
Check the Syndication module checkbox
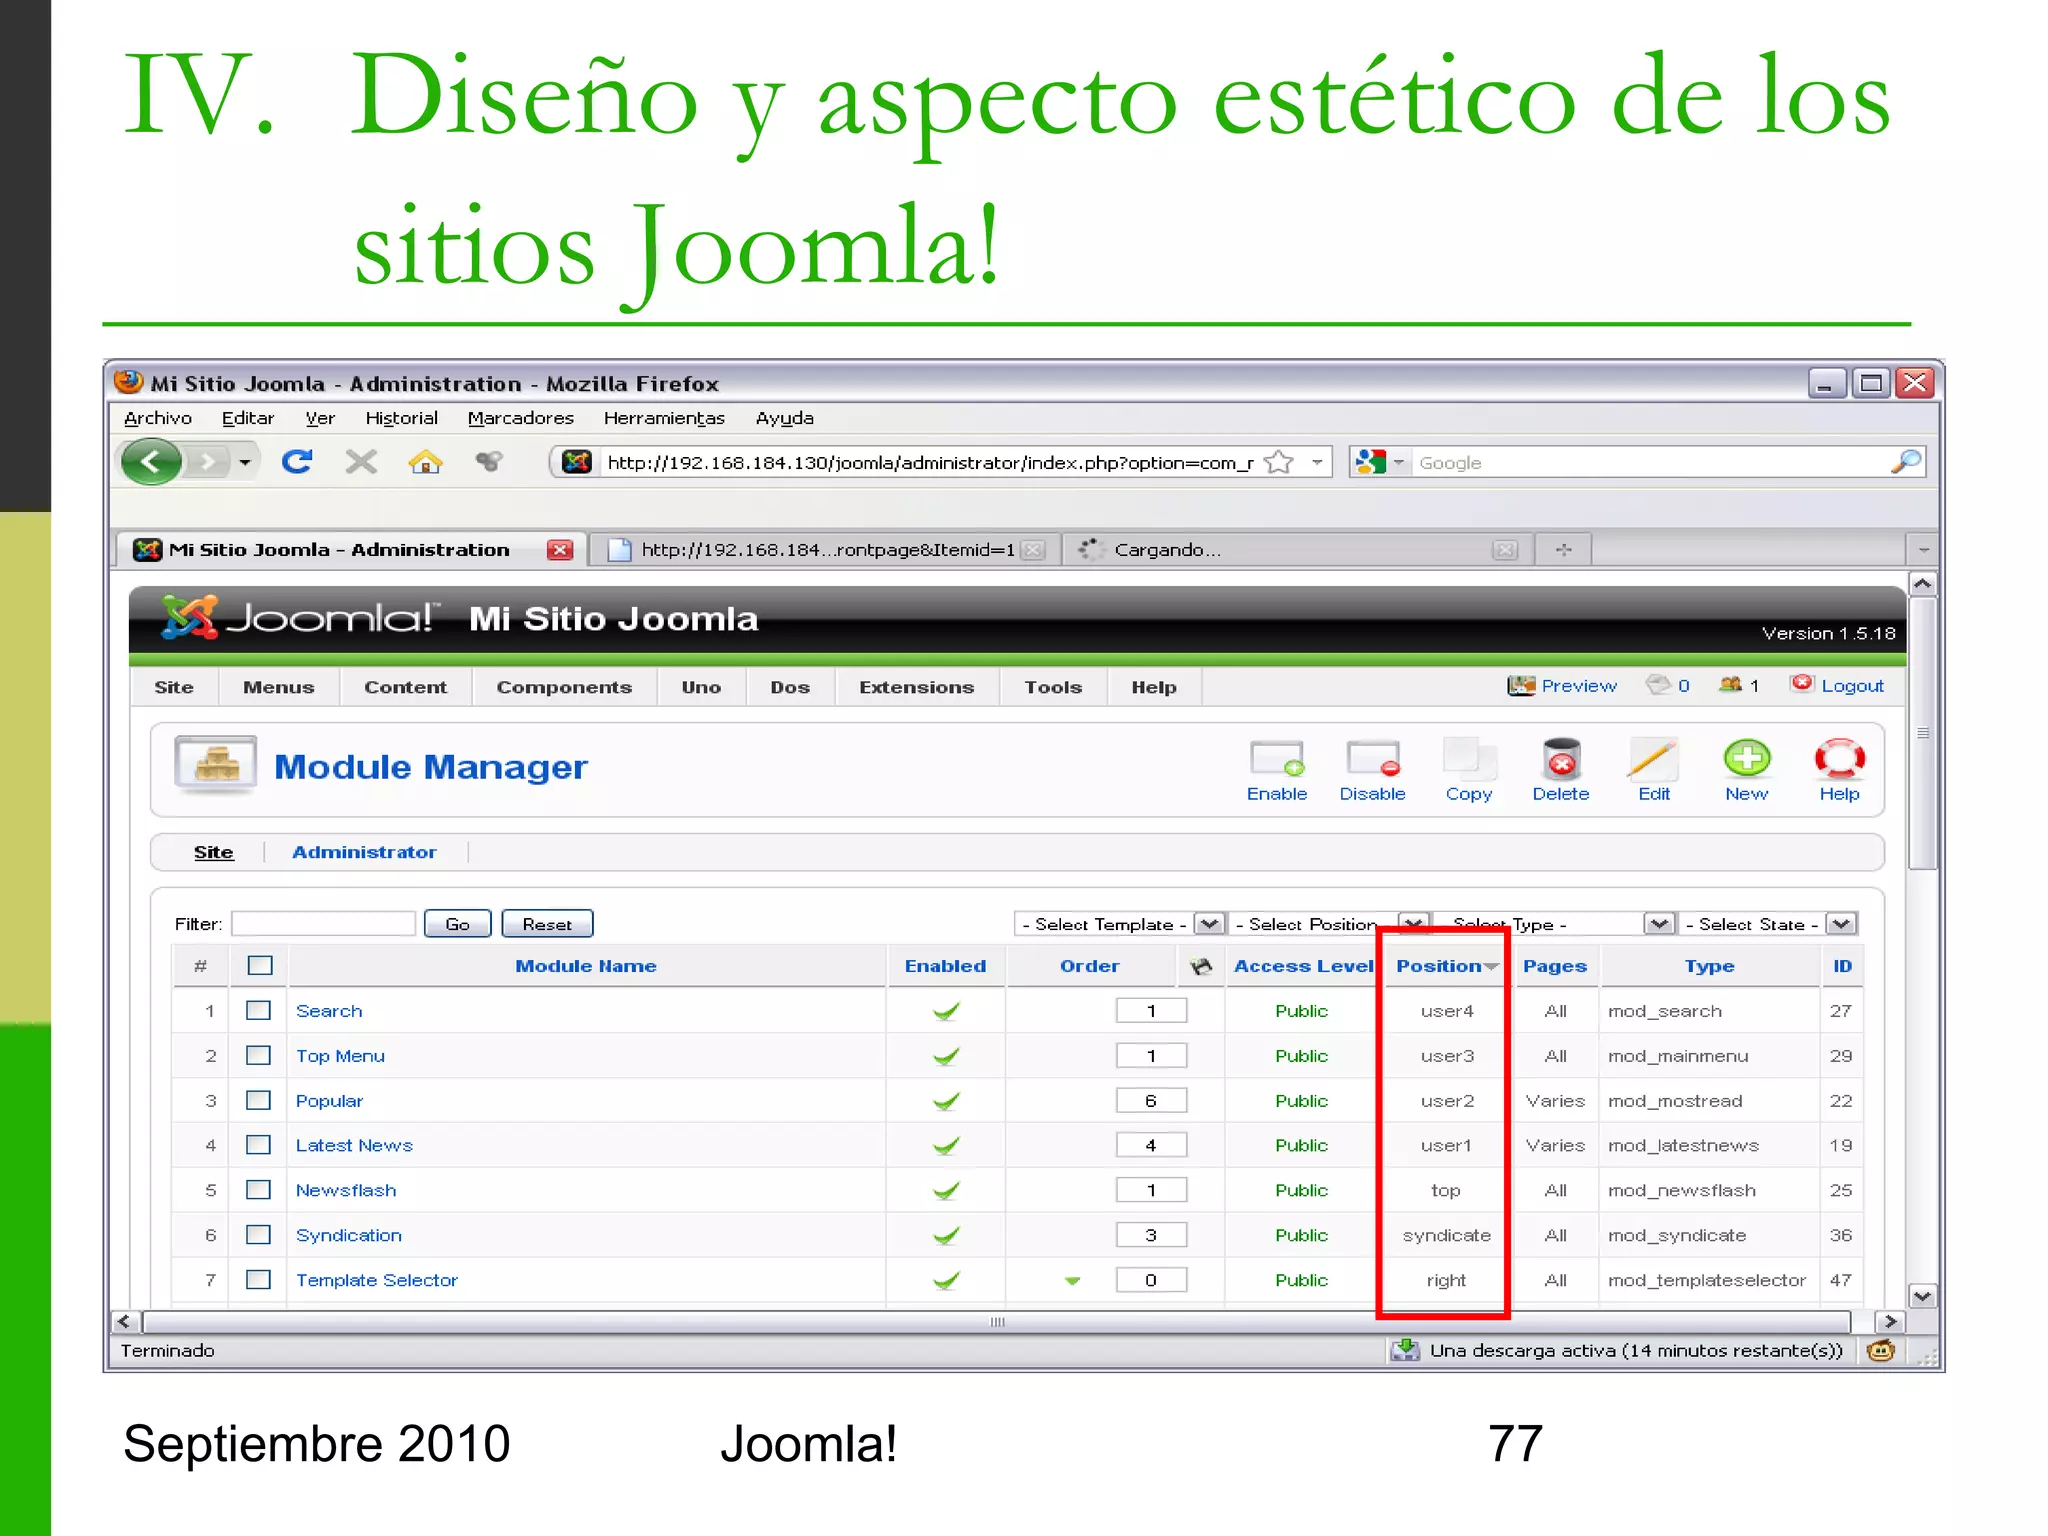point(258,1235)
